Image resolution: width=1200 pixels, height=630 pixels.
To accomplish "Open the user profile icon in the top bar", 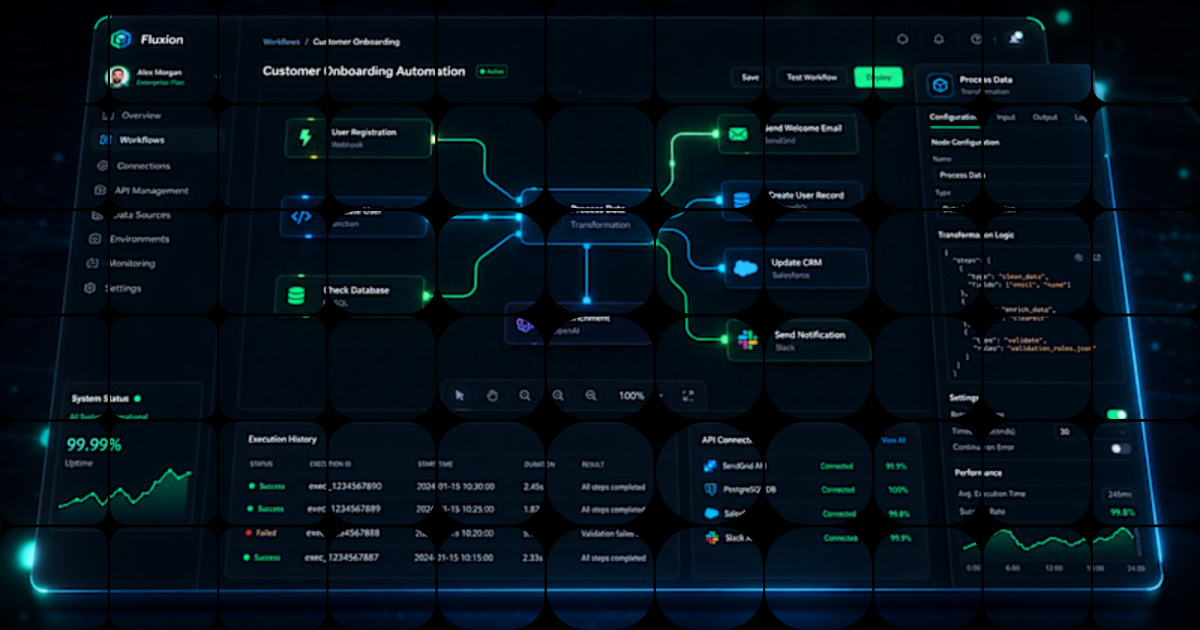I will [x=1015, y=38].
